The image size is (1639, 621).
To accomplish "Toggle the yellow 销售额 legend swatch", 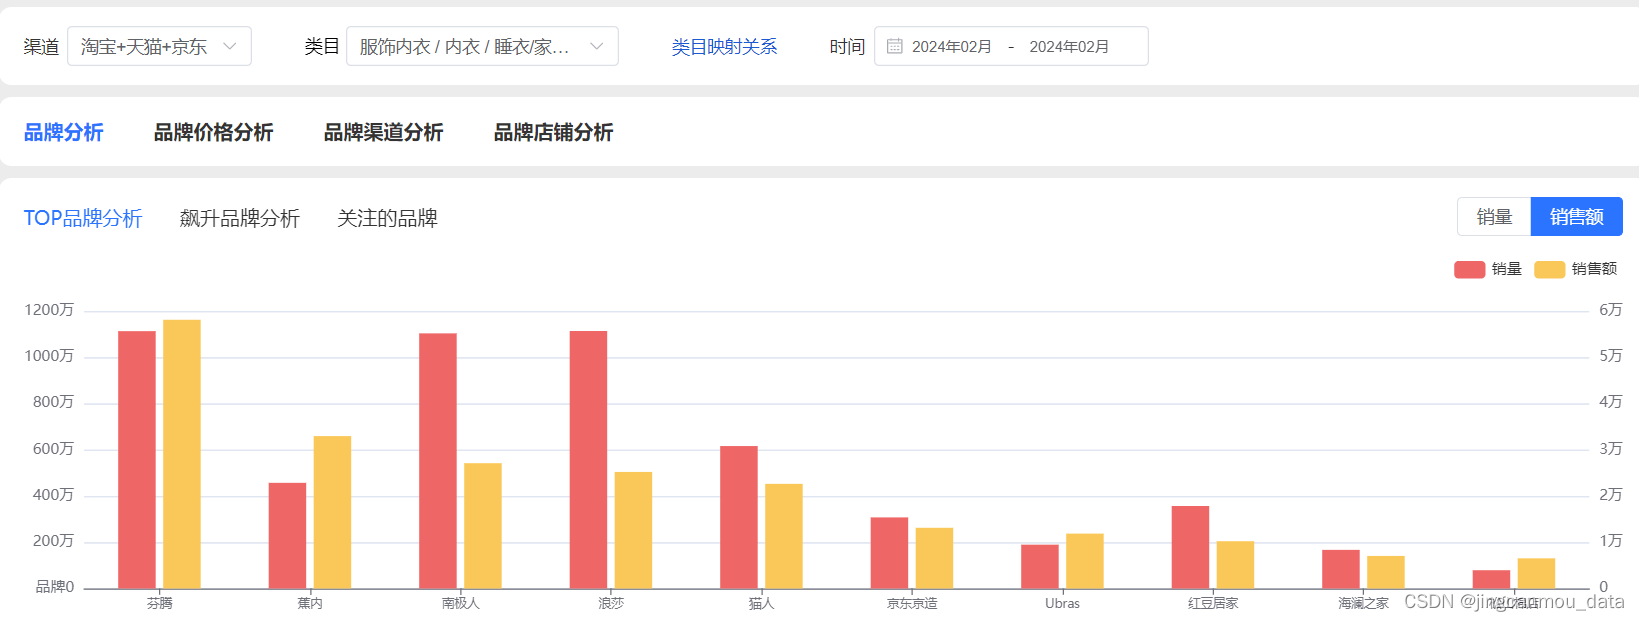I will tap(1549, 269).
